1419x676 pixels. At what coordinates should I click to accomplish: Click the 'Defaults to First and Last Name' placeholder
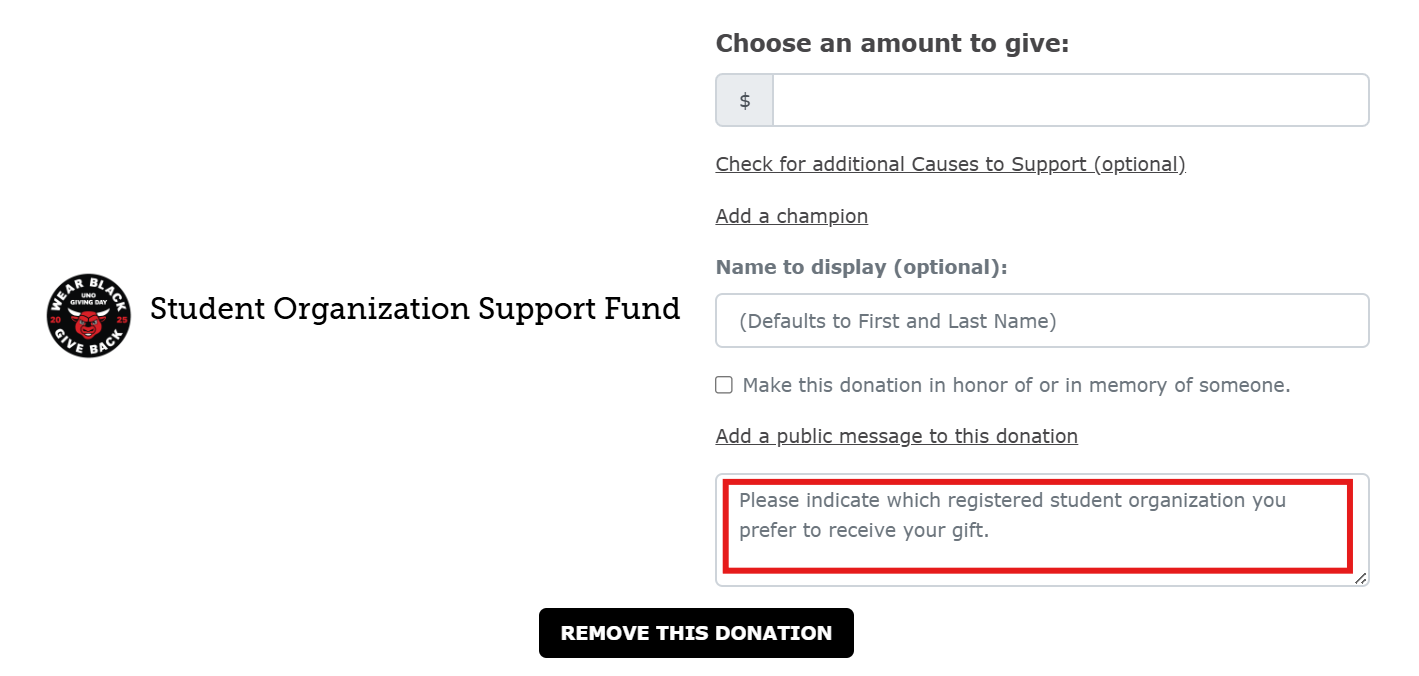tap(897, 321)
